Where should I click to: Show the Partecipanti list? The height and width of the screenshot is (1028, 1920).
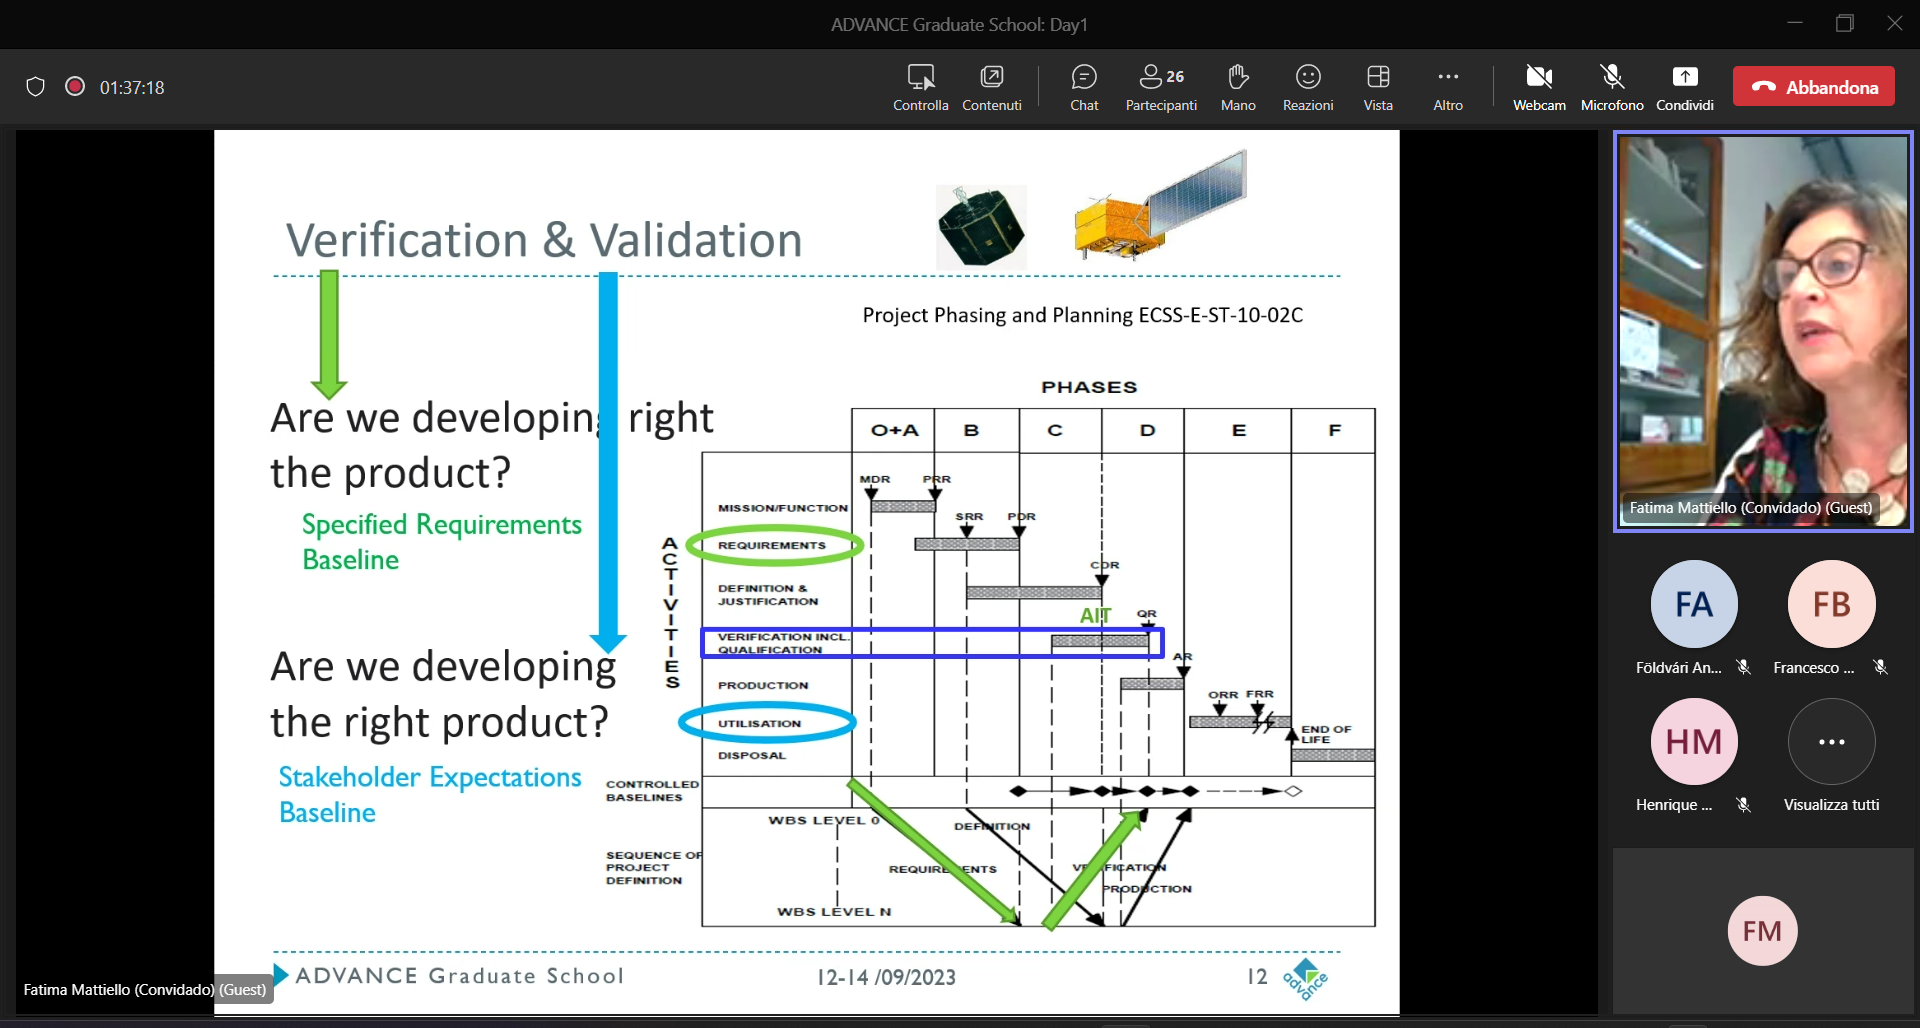[x=1161, y=87]
